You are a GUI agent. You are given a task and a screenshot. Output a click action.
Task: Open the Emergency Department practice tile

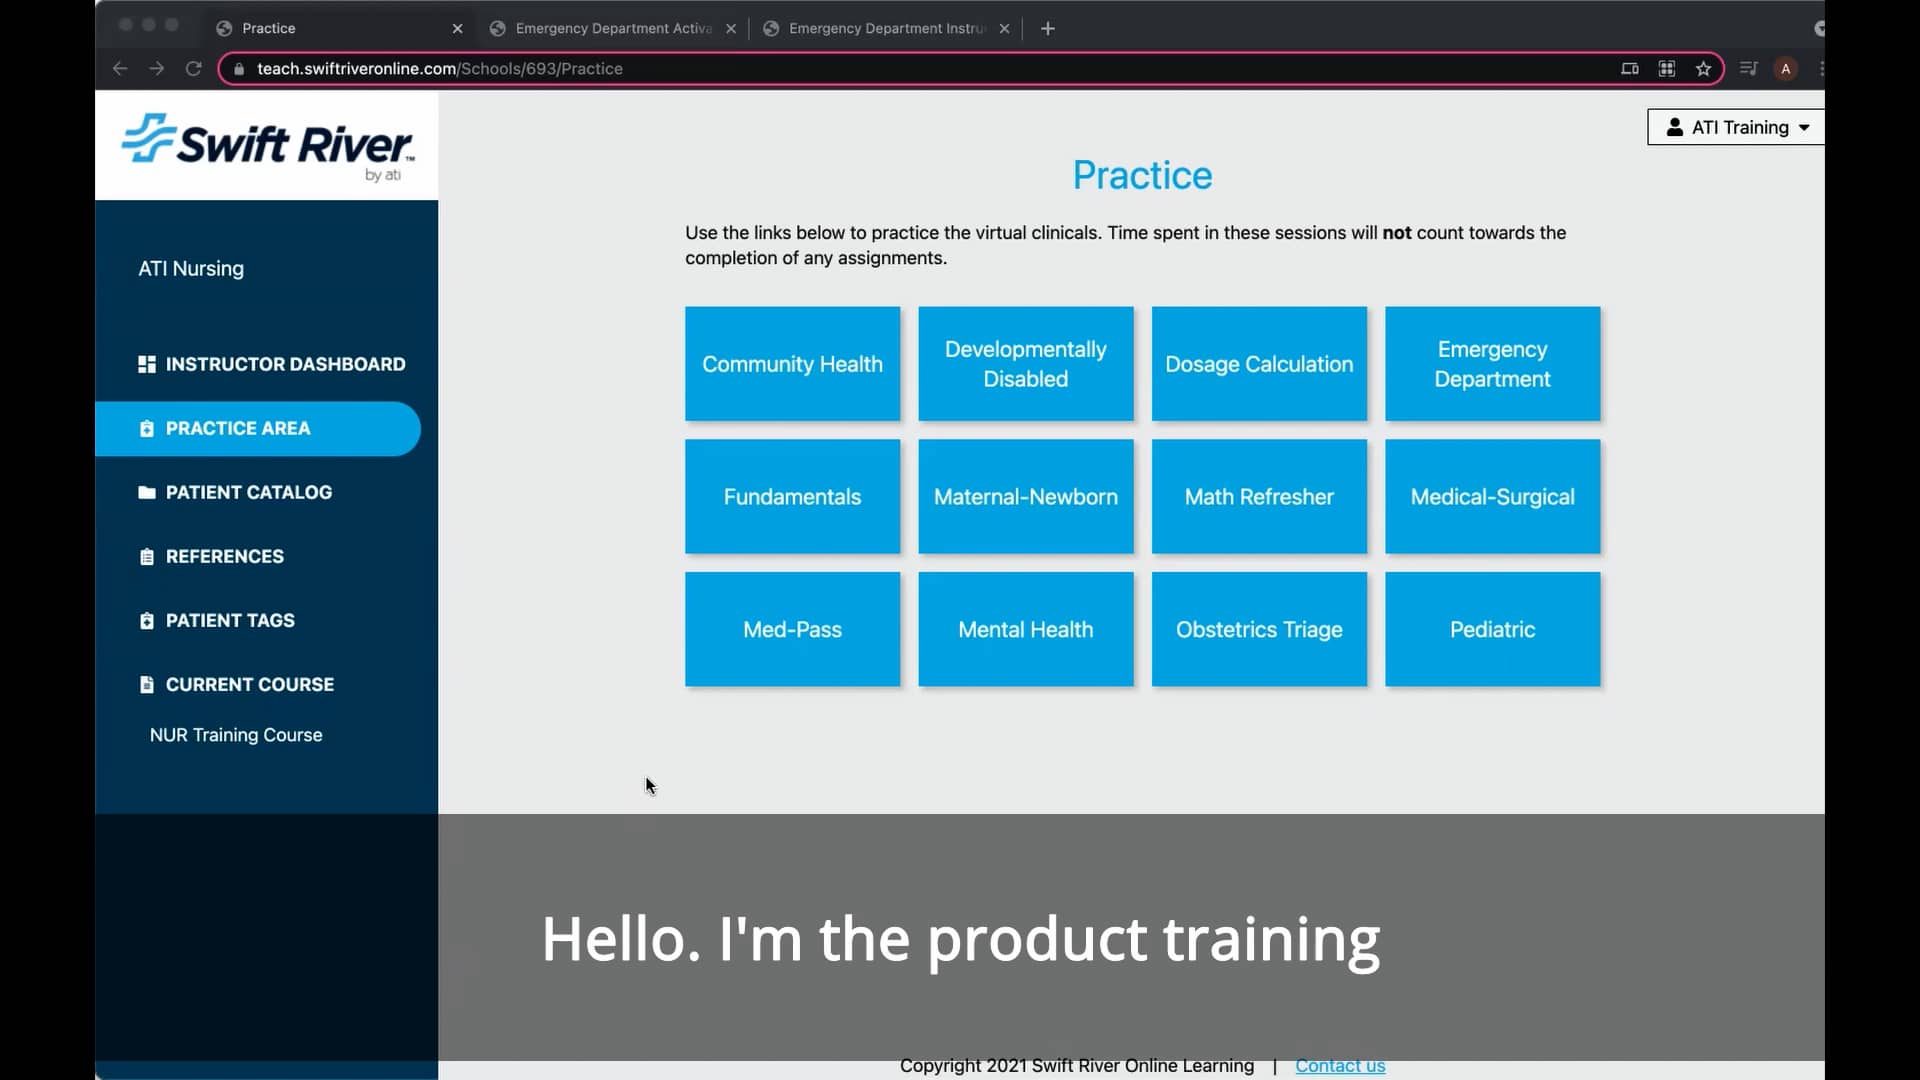(1492, 364)
